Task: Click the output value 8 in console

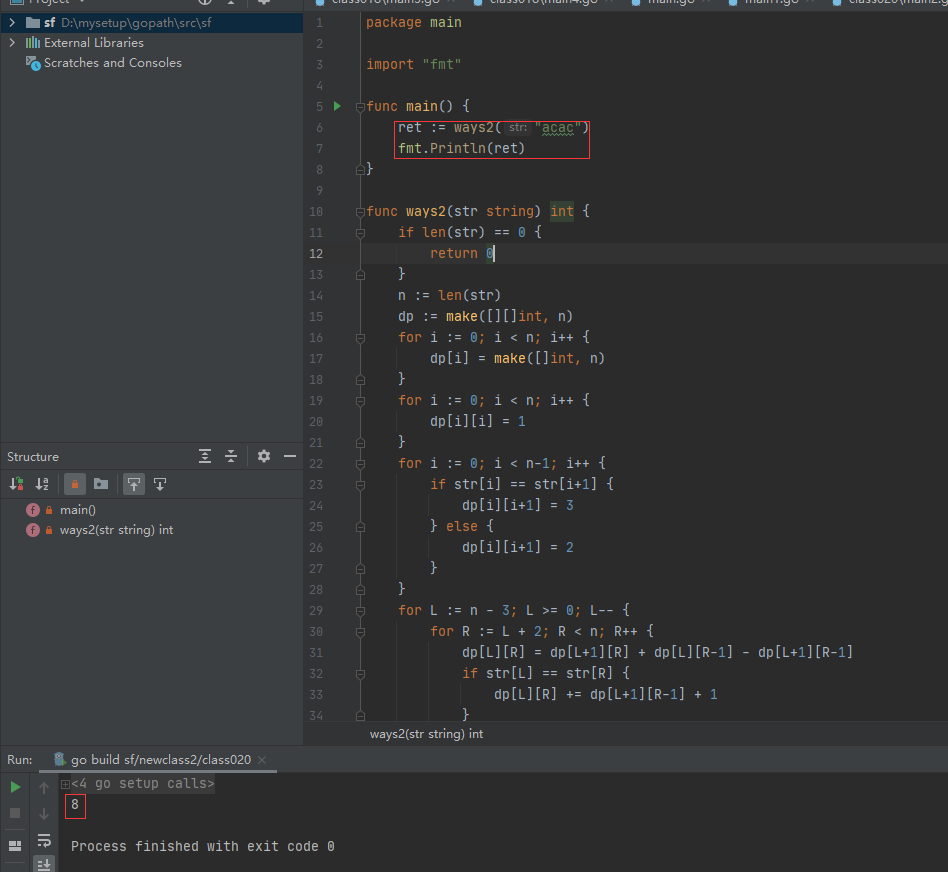Action: point(75,804)
